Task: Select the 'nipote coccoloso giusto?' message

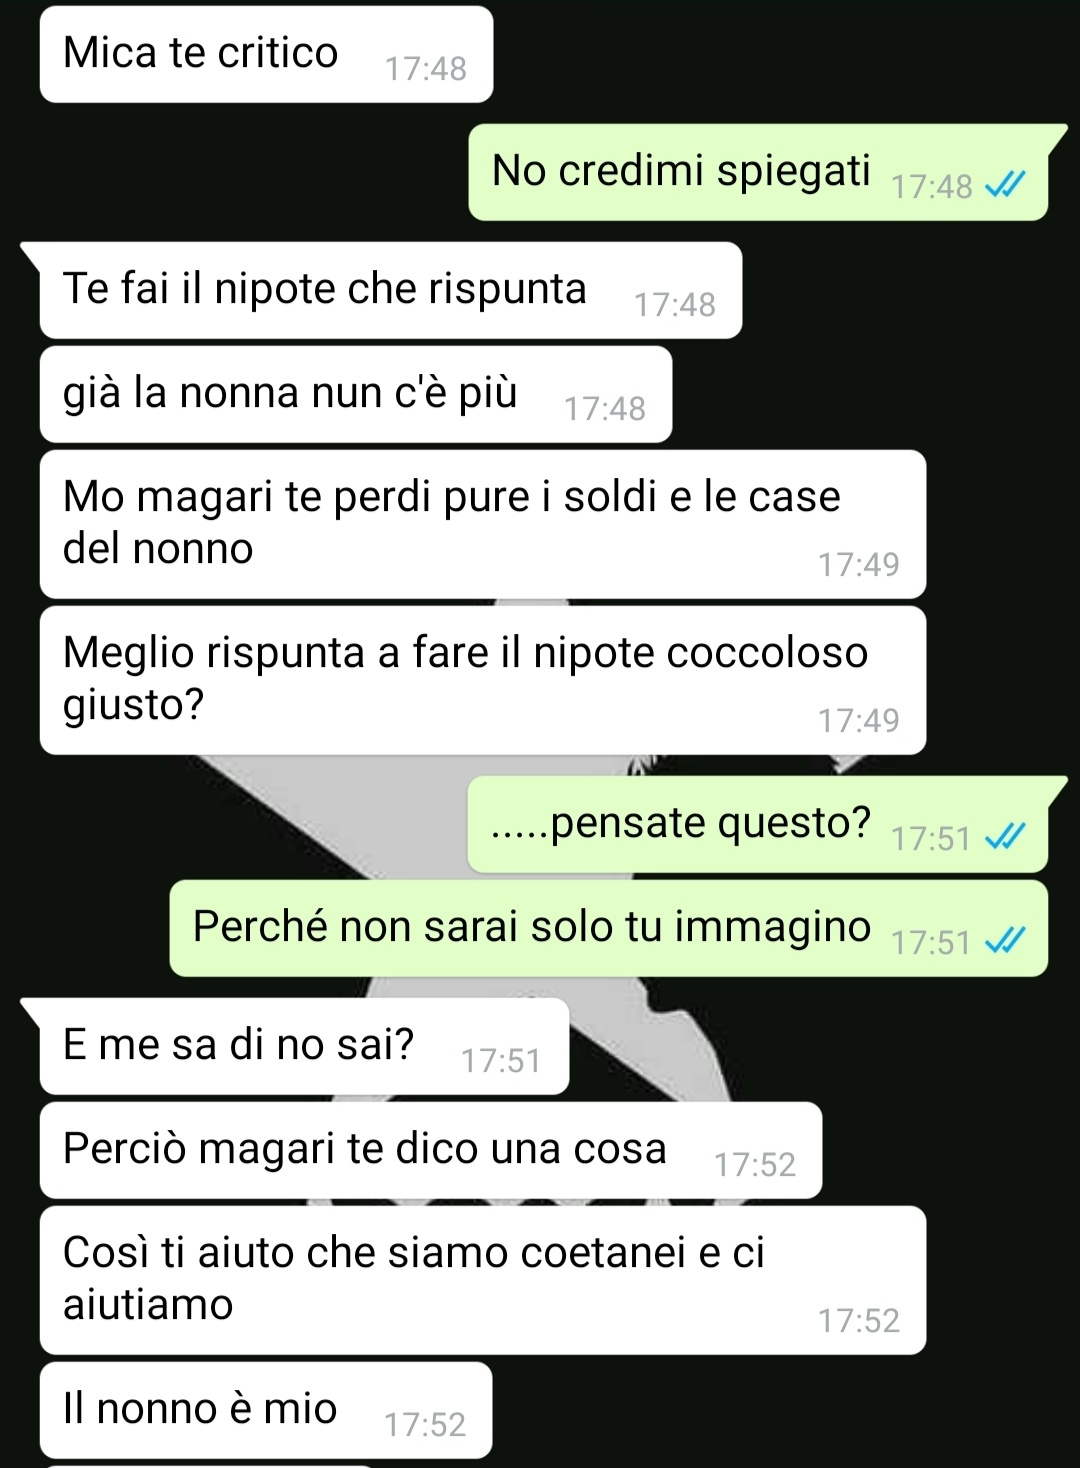Action: pos(482,680)
